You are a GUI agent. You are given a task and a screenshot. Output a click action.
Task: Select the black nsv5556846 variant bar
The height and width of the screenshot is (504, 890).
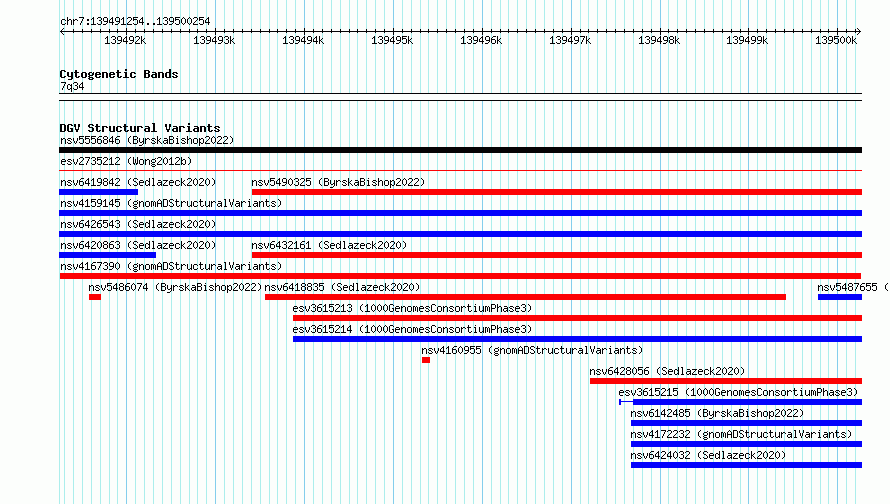pyautogui.click(x=460, y=150)
